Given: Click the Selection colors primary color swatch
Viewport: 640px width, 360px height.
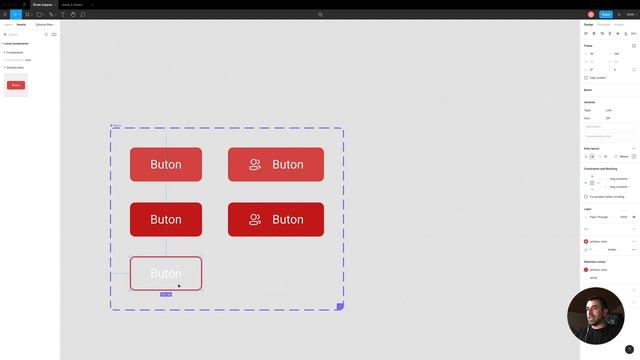Looking at the screenshot, I should pos(586,270).
